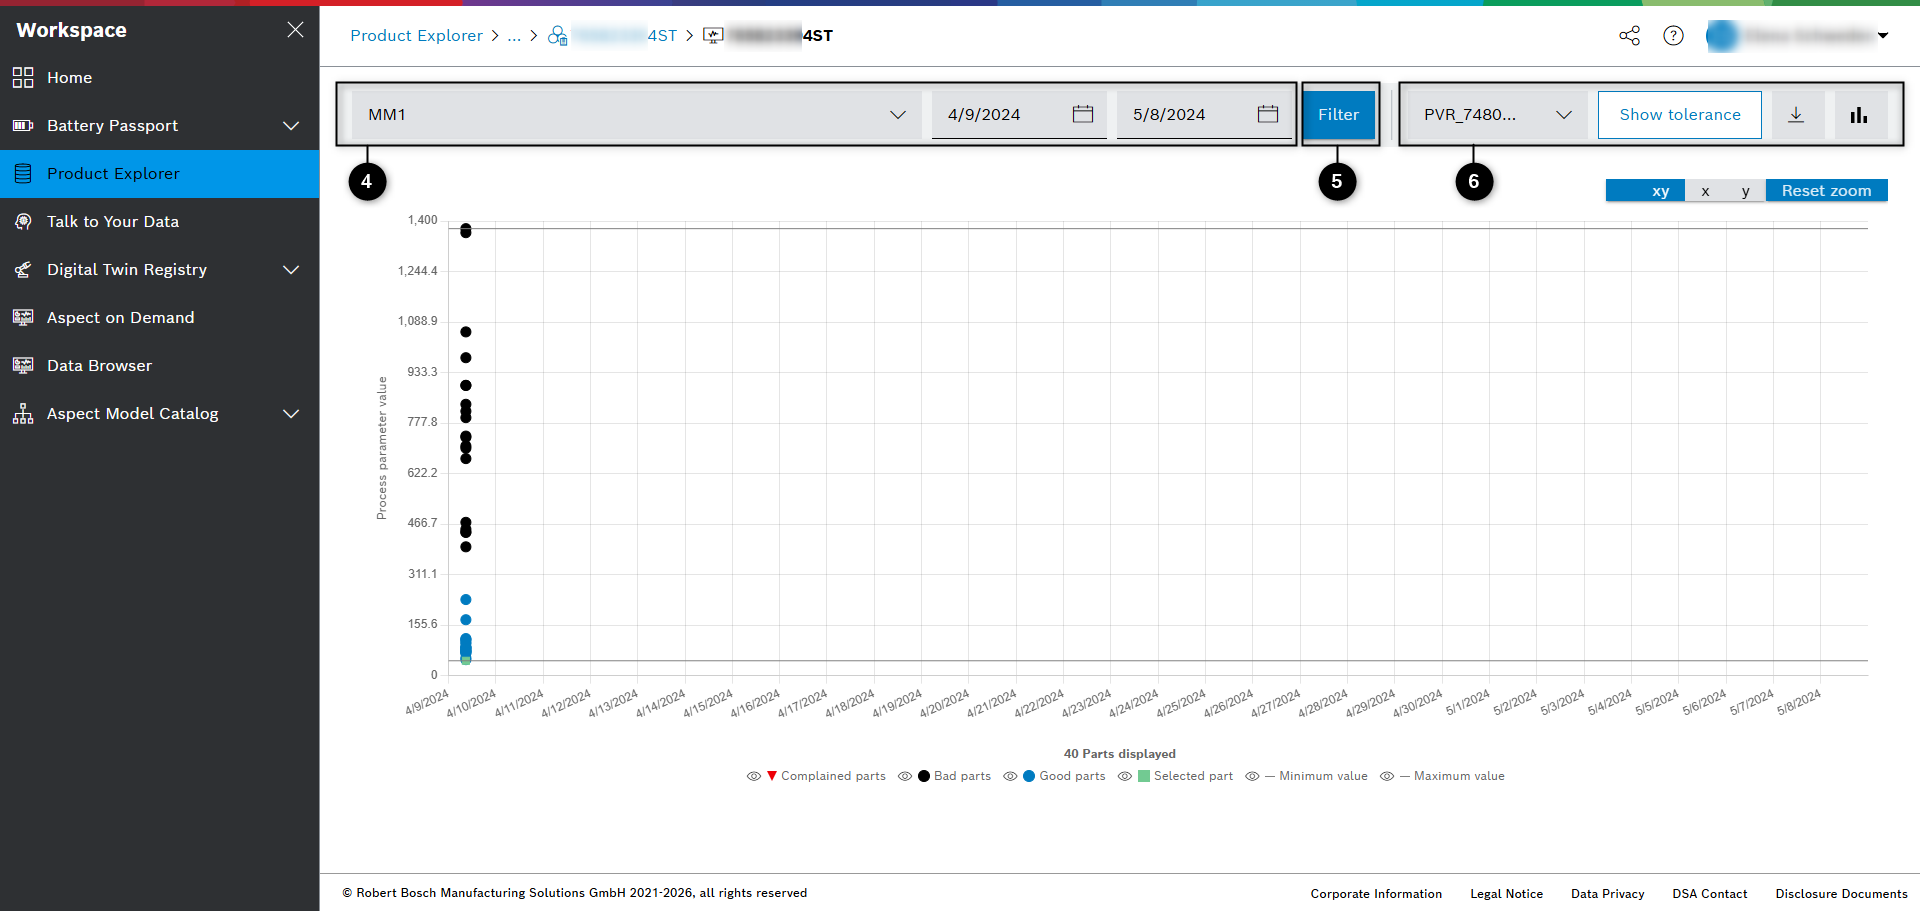Click the Aspect Model Catalog hierarchy icon
This screenshot has width=1920, height=911.
[23, 413]
